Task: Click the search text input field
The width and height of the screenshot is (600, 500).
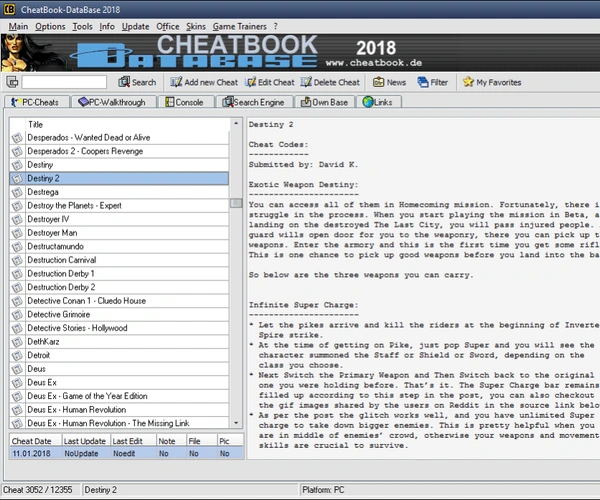Action: [64, 82]
